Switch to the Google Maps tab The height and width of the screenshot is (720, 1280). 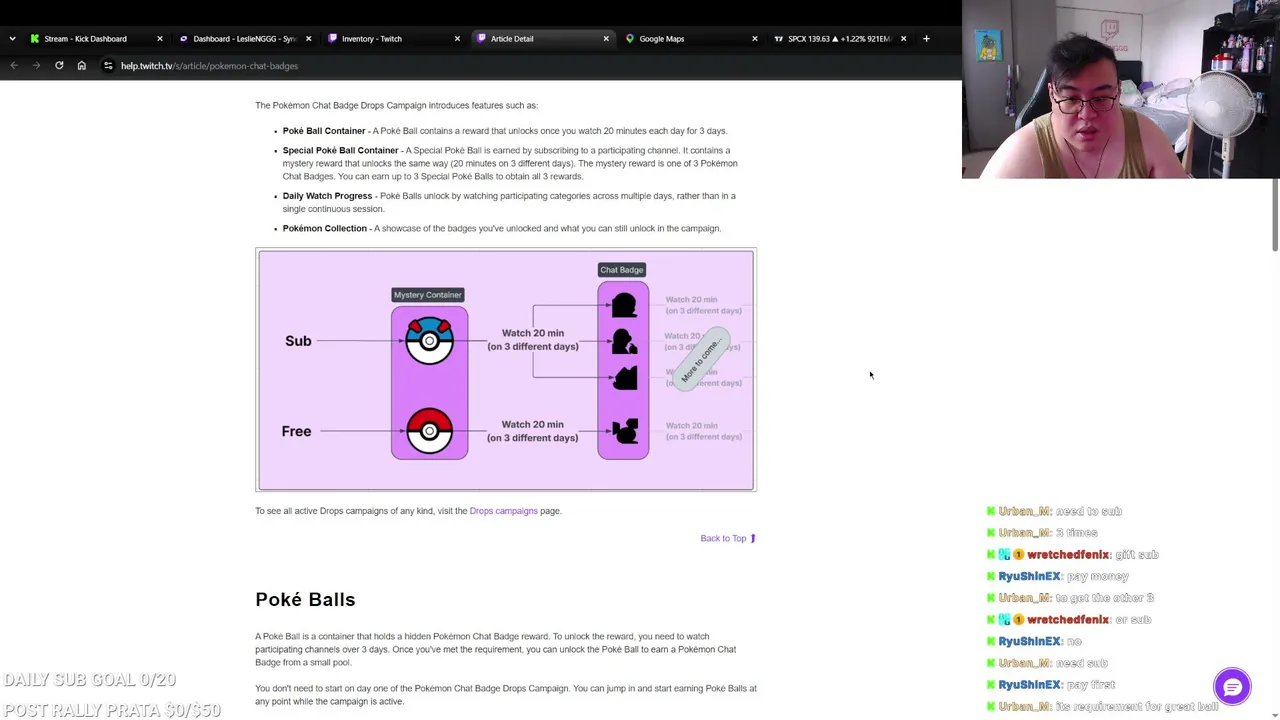[x=690, y=39]
